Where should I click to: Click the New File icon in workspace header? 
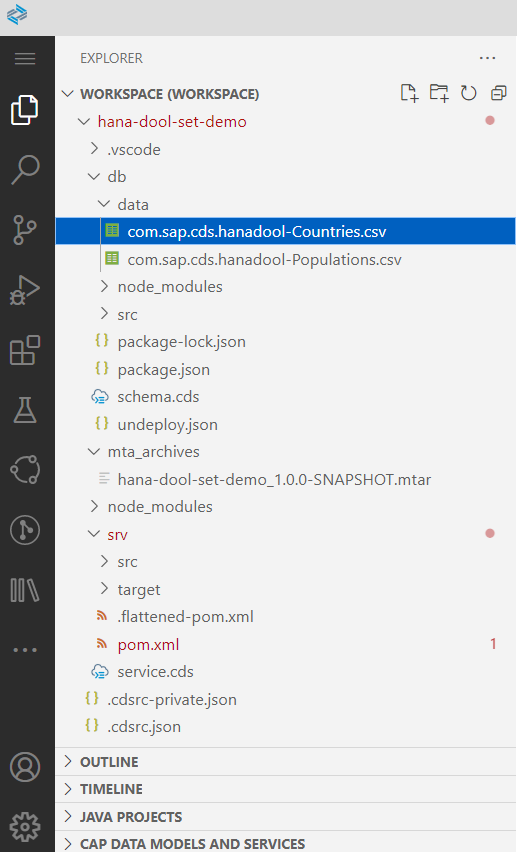(409, 93)
